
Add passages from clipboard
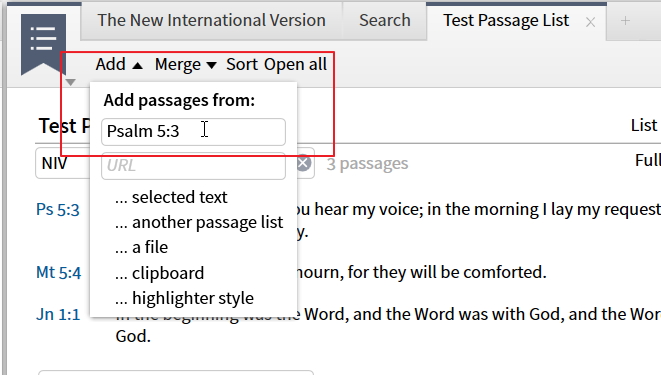tap(159, 273)
